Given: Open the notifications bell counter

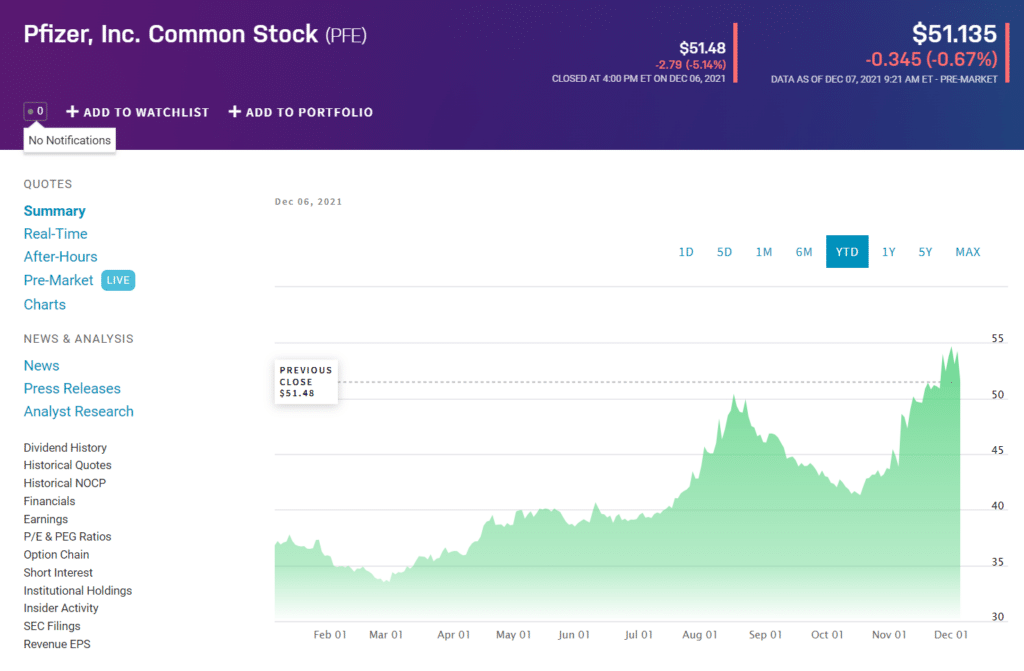Looking at the screenshot, I should [x=35, y=112].
